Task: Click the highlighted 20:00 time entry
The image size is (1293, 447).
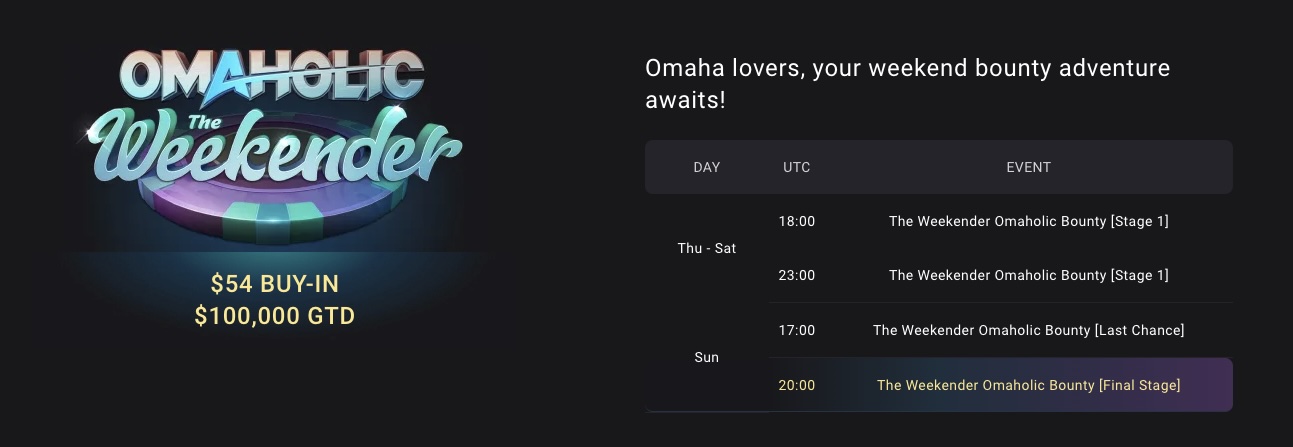Action: [x=797, y=385]
